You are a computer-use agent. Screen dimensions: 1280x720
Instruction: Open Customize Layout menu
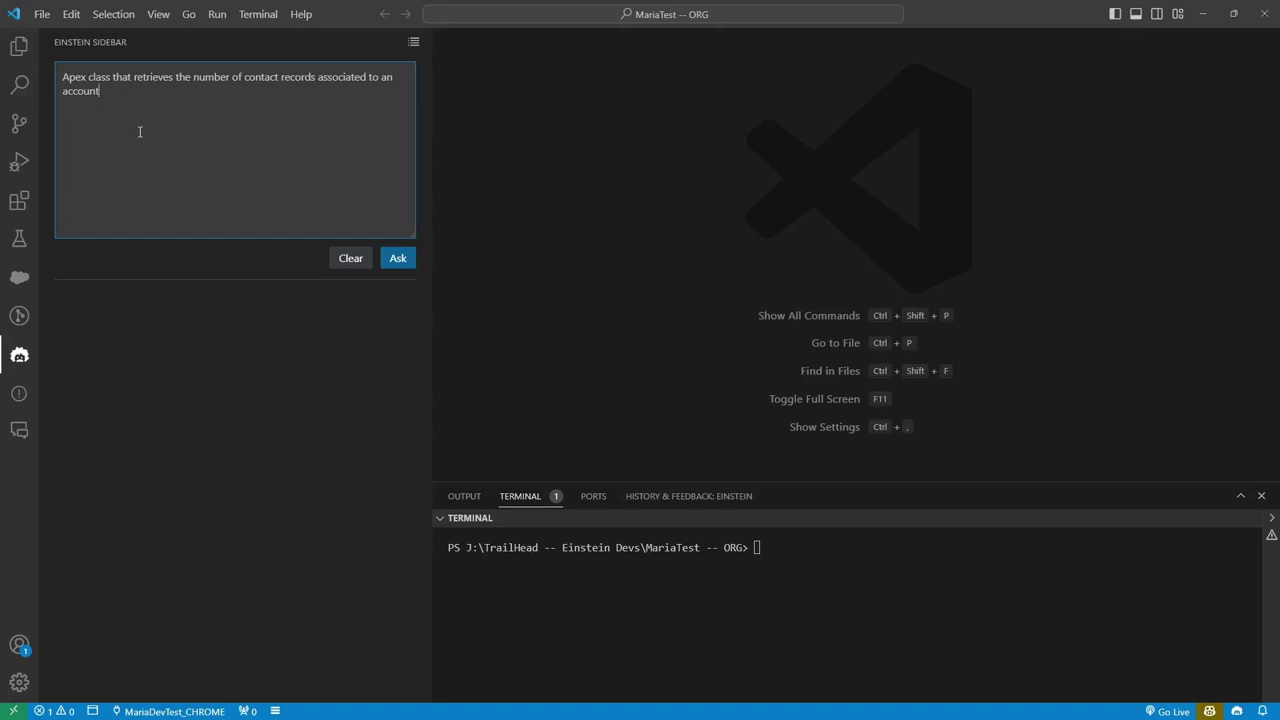point(1178,14)
